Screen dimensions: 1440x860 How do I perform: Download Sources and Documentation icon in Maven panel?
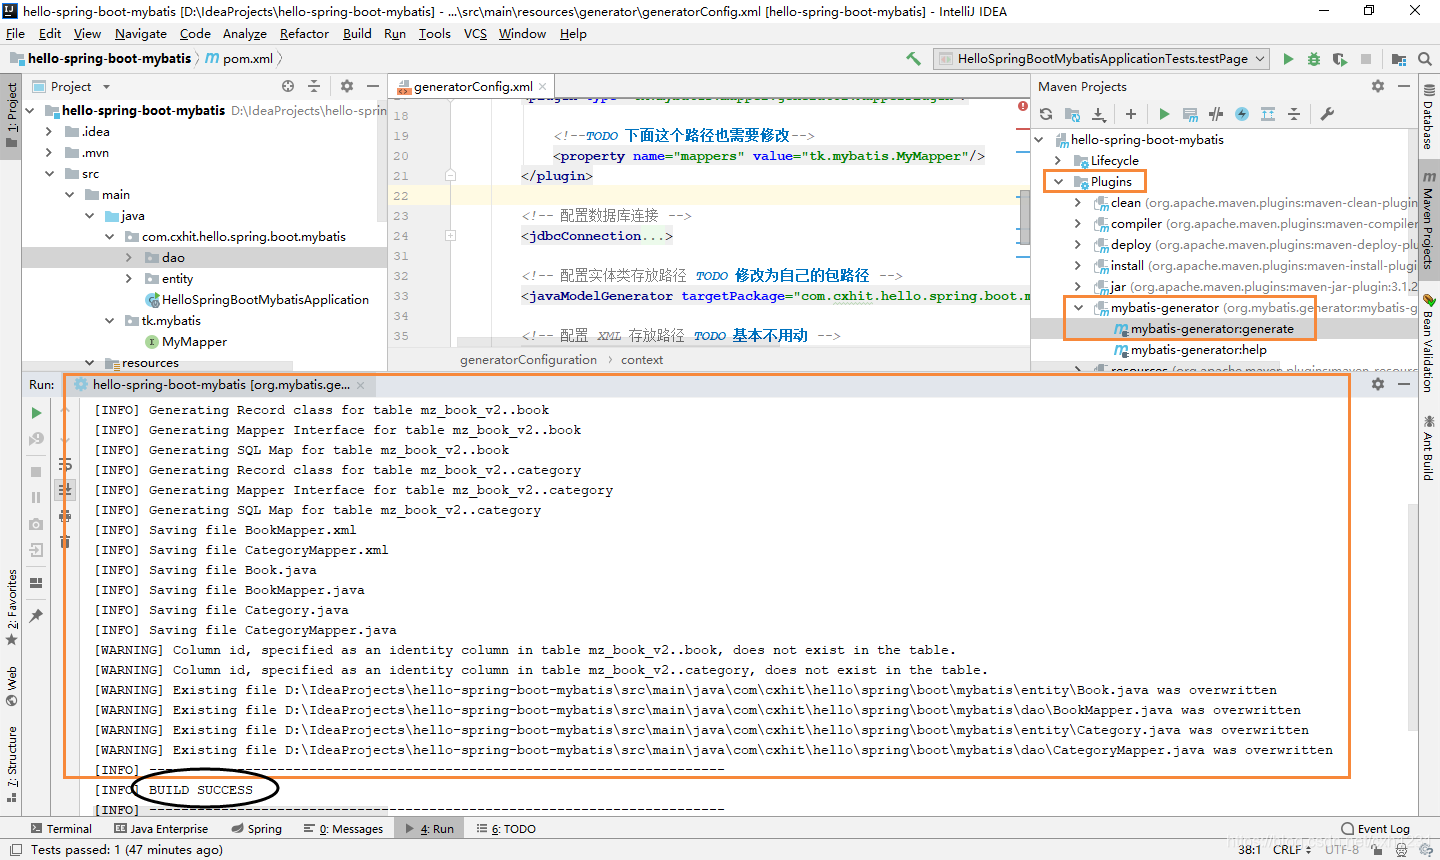[x=1098, y=114]
